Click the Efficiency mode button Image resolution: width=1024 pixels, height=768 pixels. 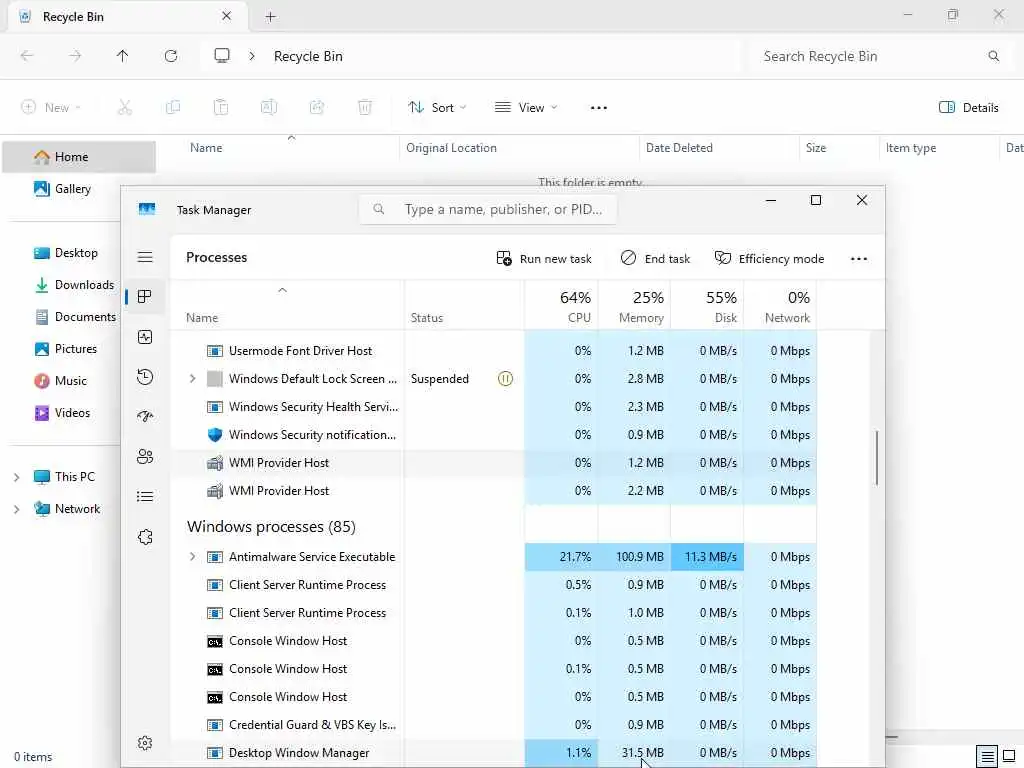click(x=769, y=259)
